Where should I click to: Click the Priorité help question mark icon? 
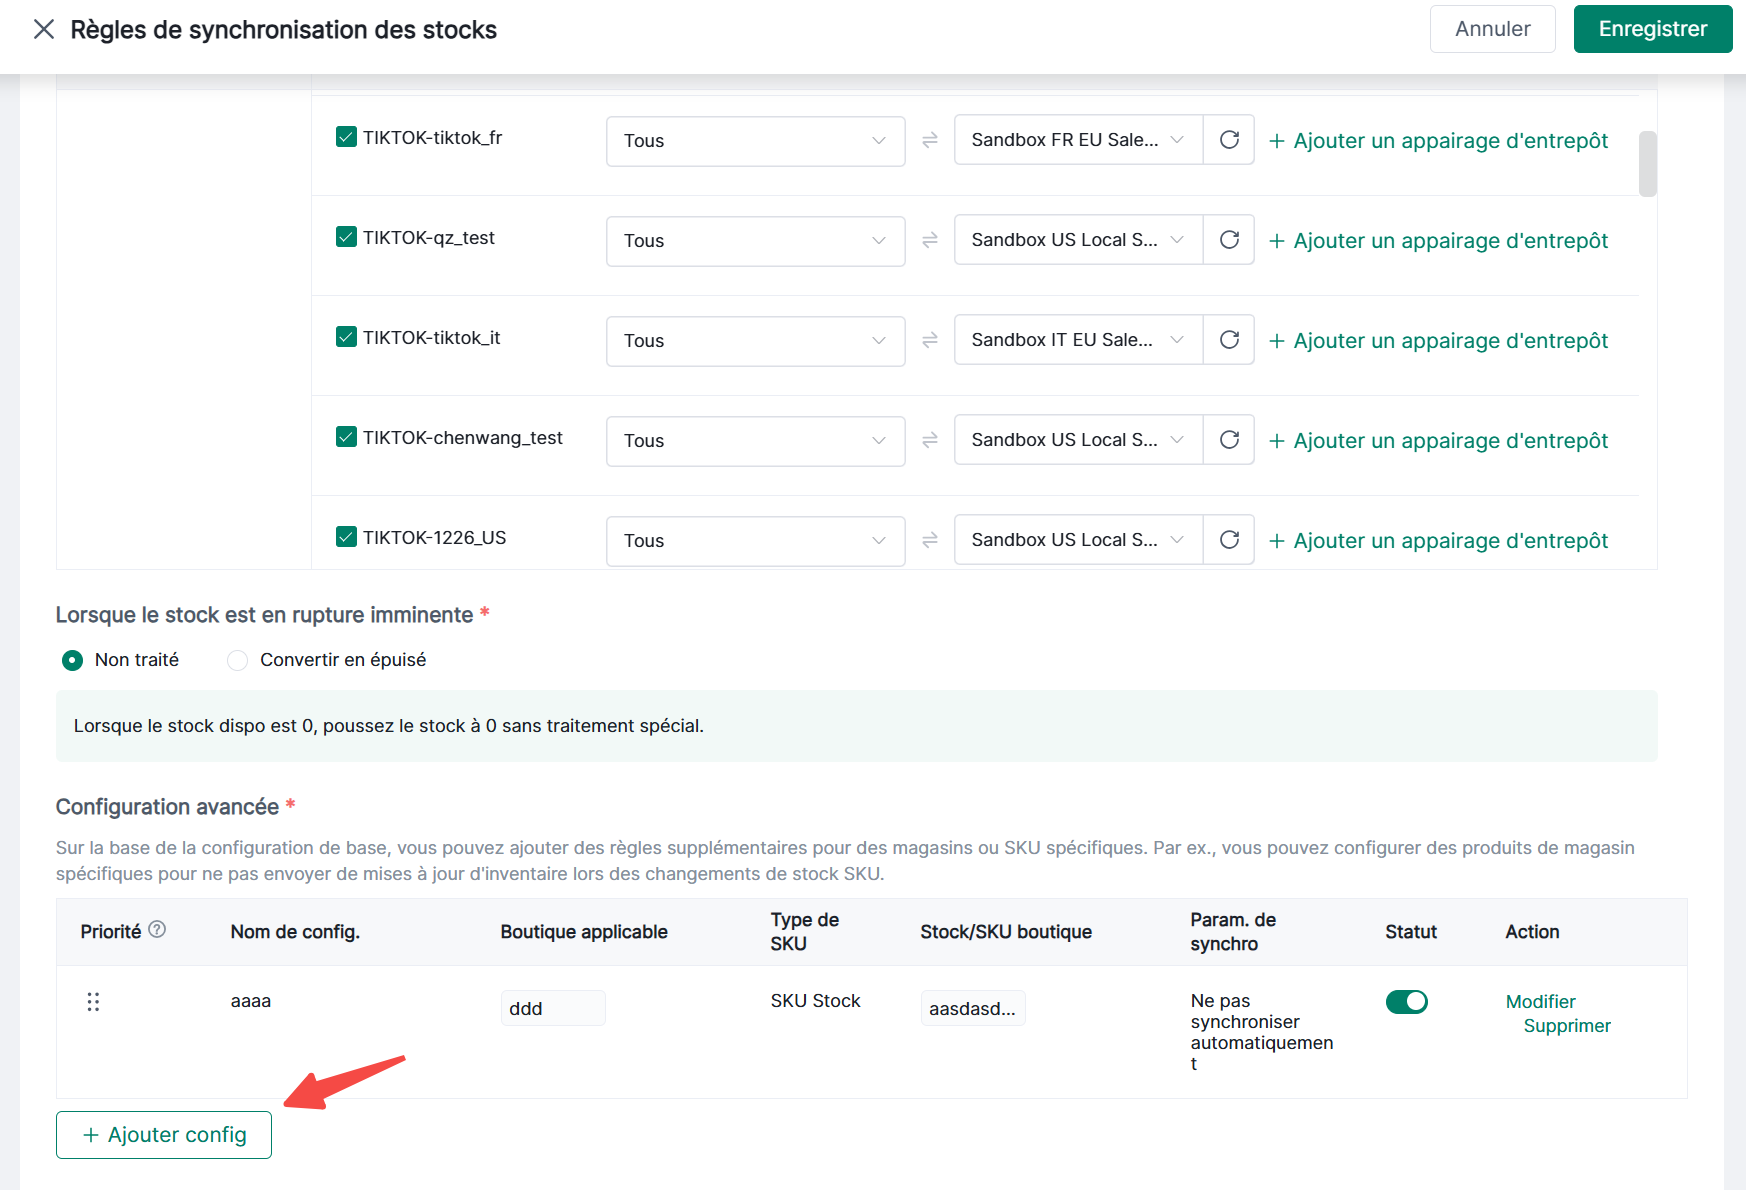coord(157,930)
